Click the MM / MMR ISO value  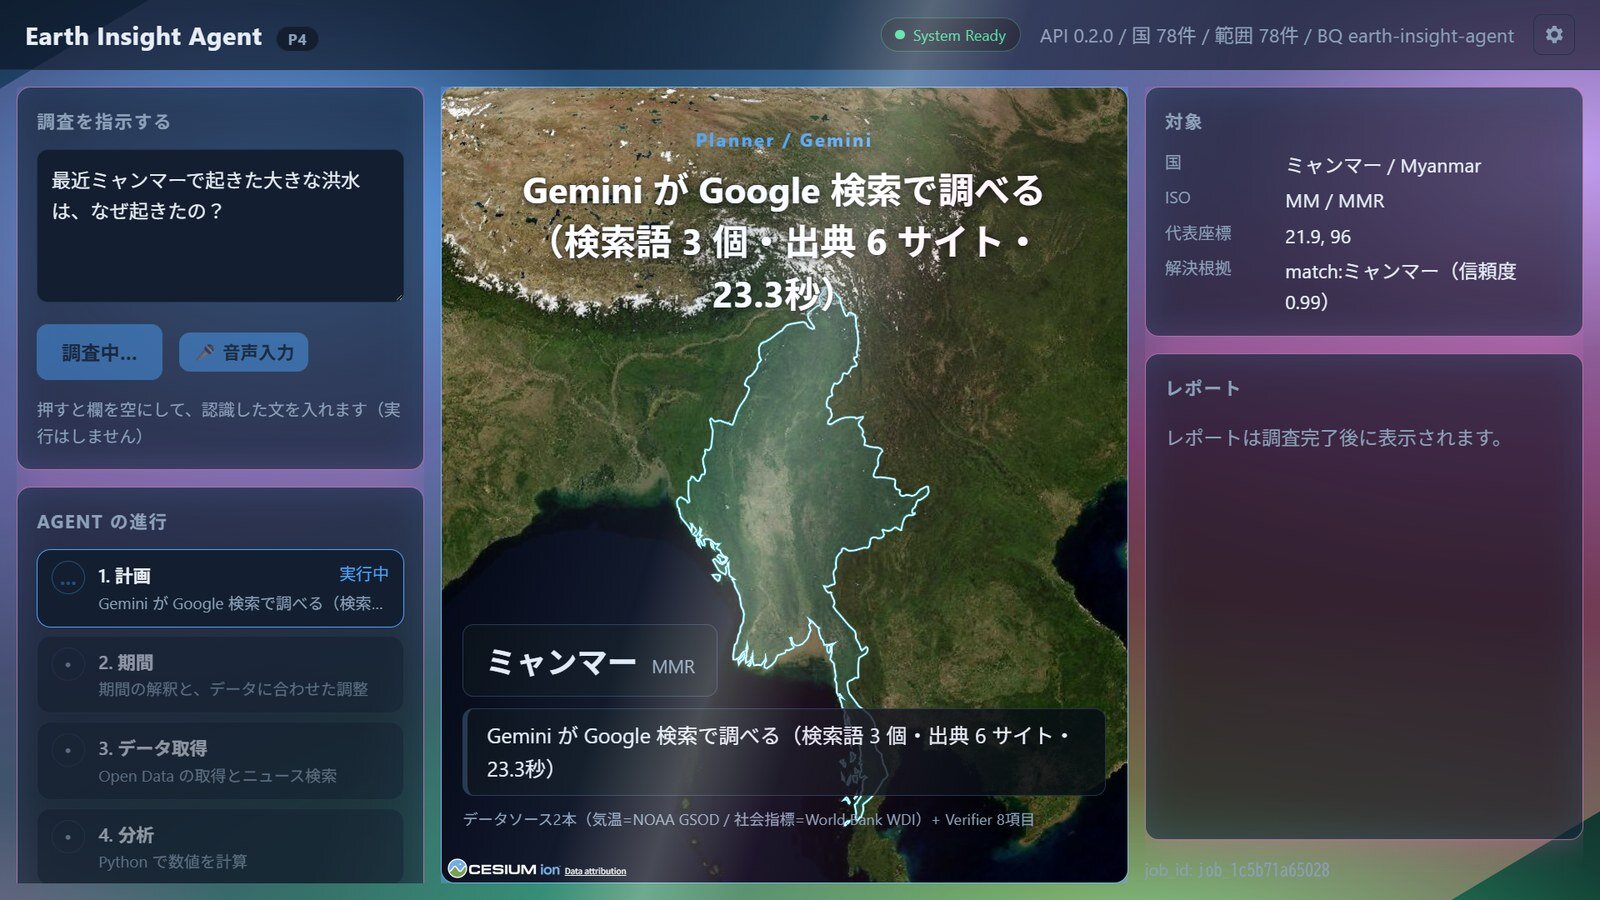tap(1335, 201)
